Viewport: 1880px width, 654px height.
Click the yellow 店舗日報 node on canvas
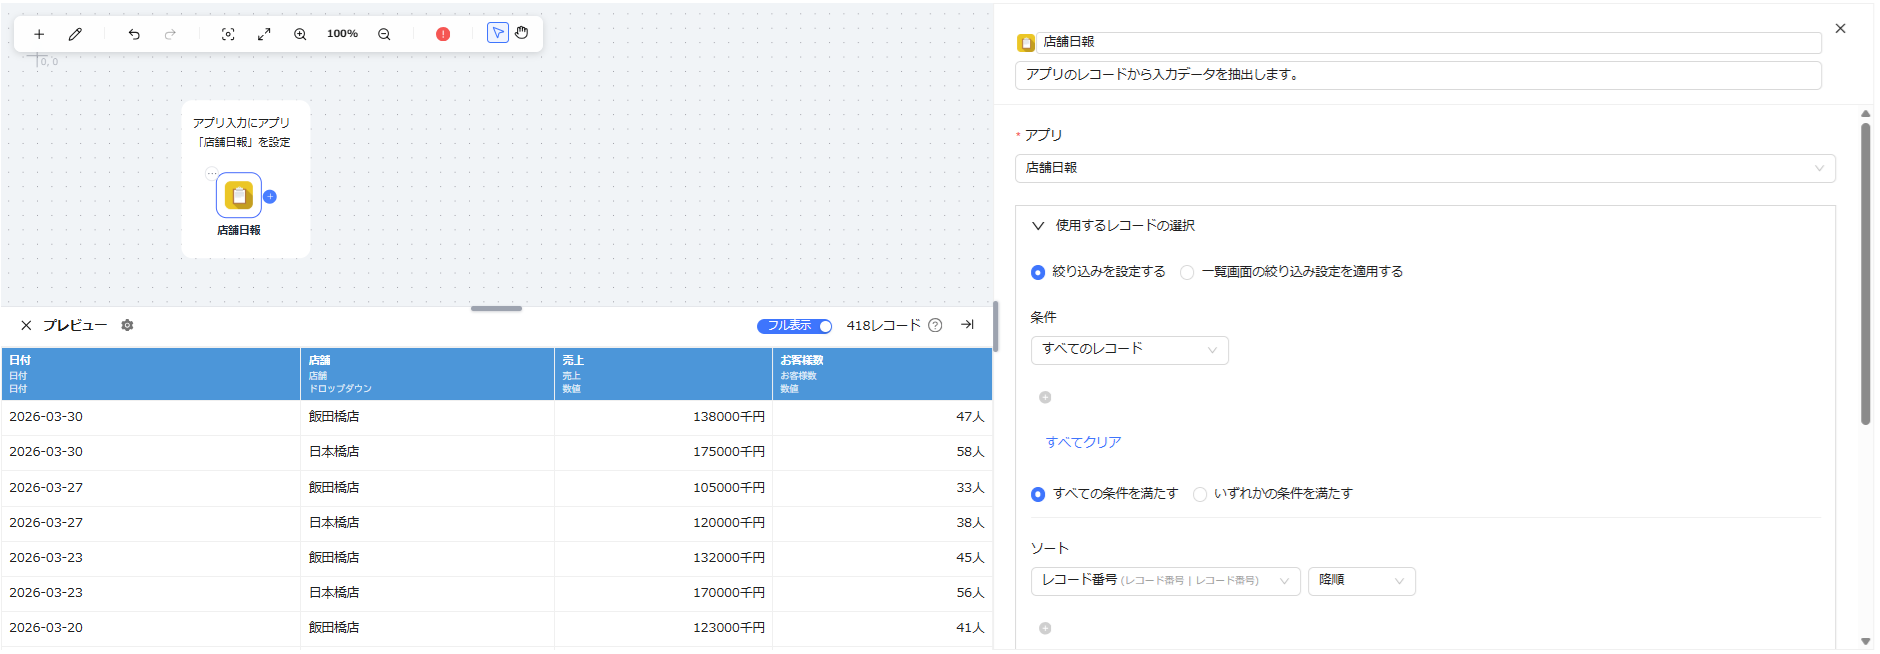239,195
